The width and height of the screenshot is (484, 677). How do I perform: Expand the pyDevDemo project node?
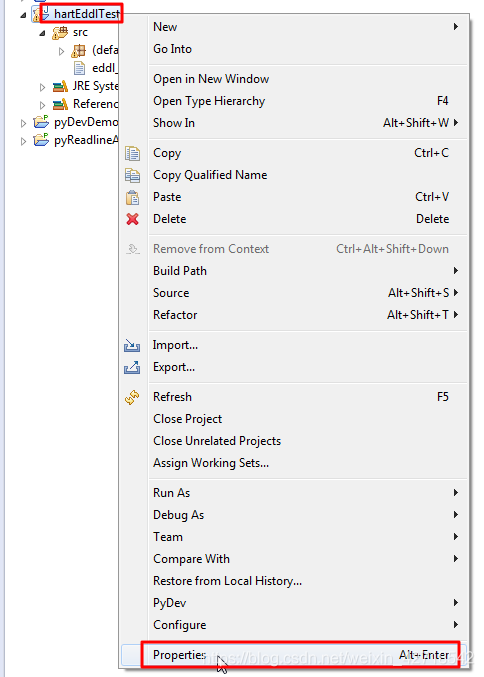click(x=23, y=123)
